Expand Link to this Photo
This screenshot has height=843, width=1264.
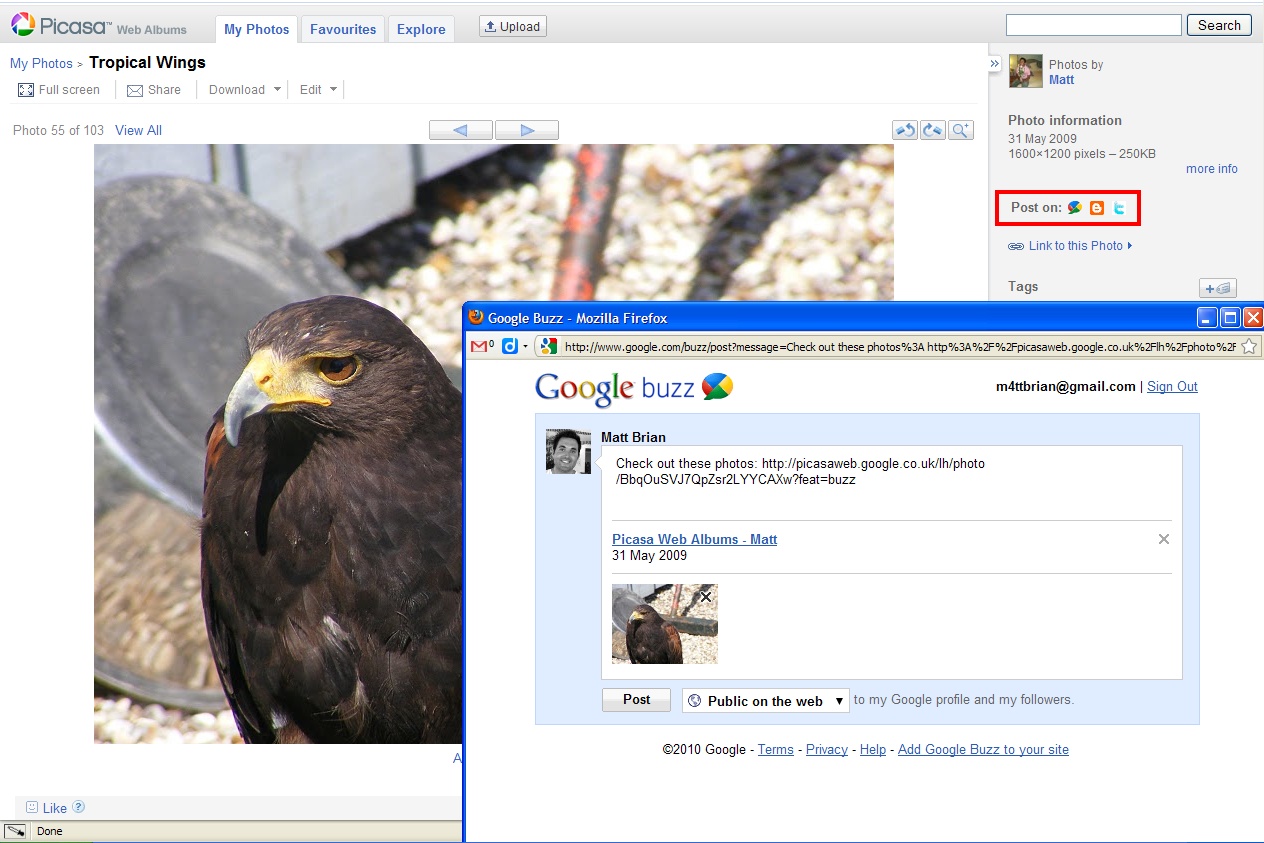[1070, 246]
